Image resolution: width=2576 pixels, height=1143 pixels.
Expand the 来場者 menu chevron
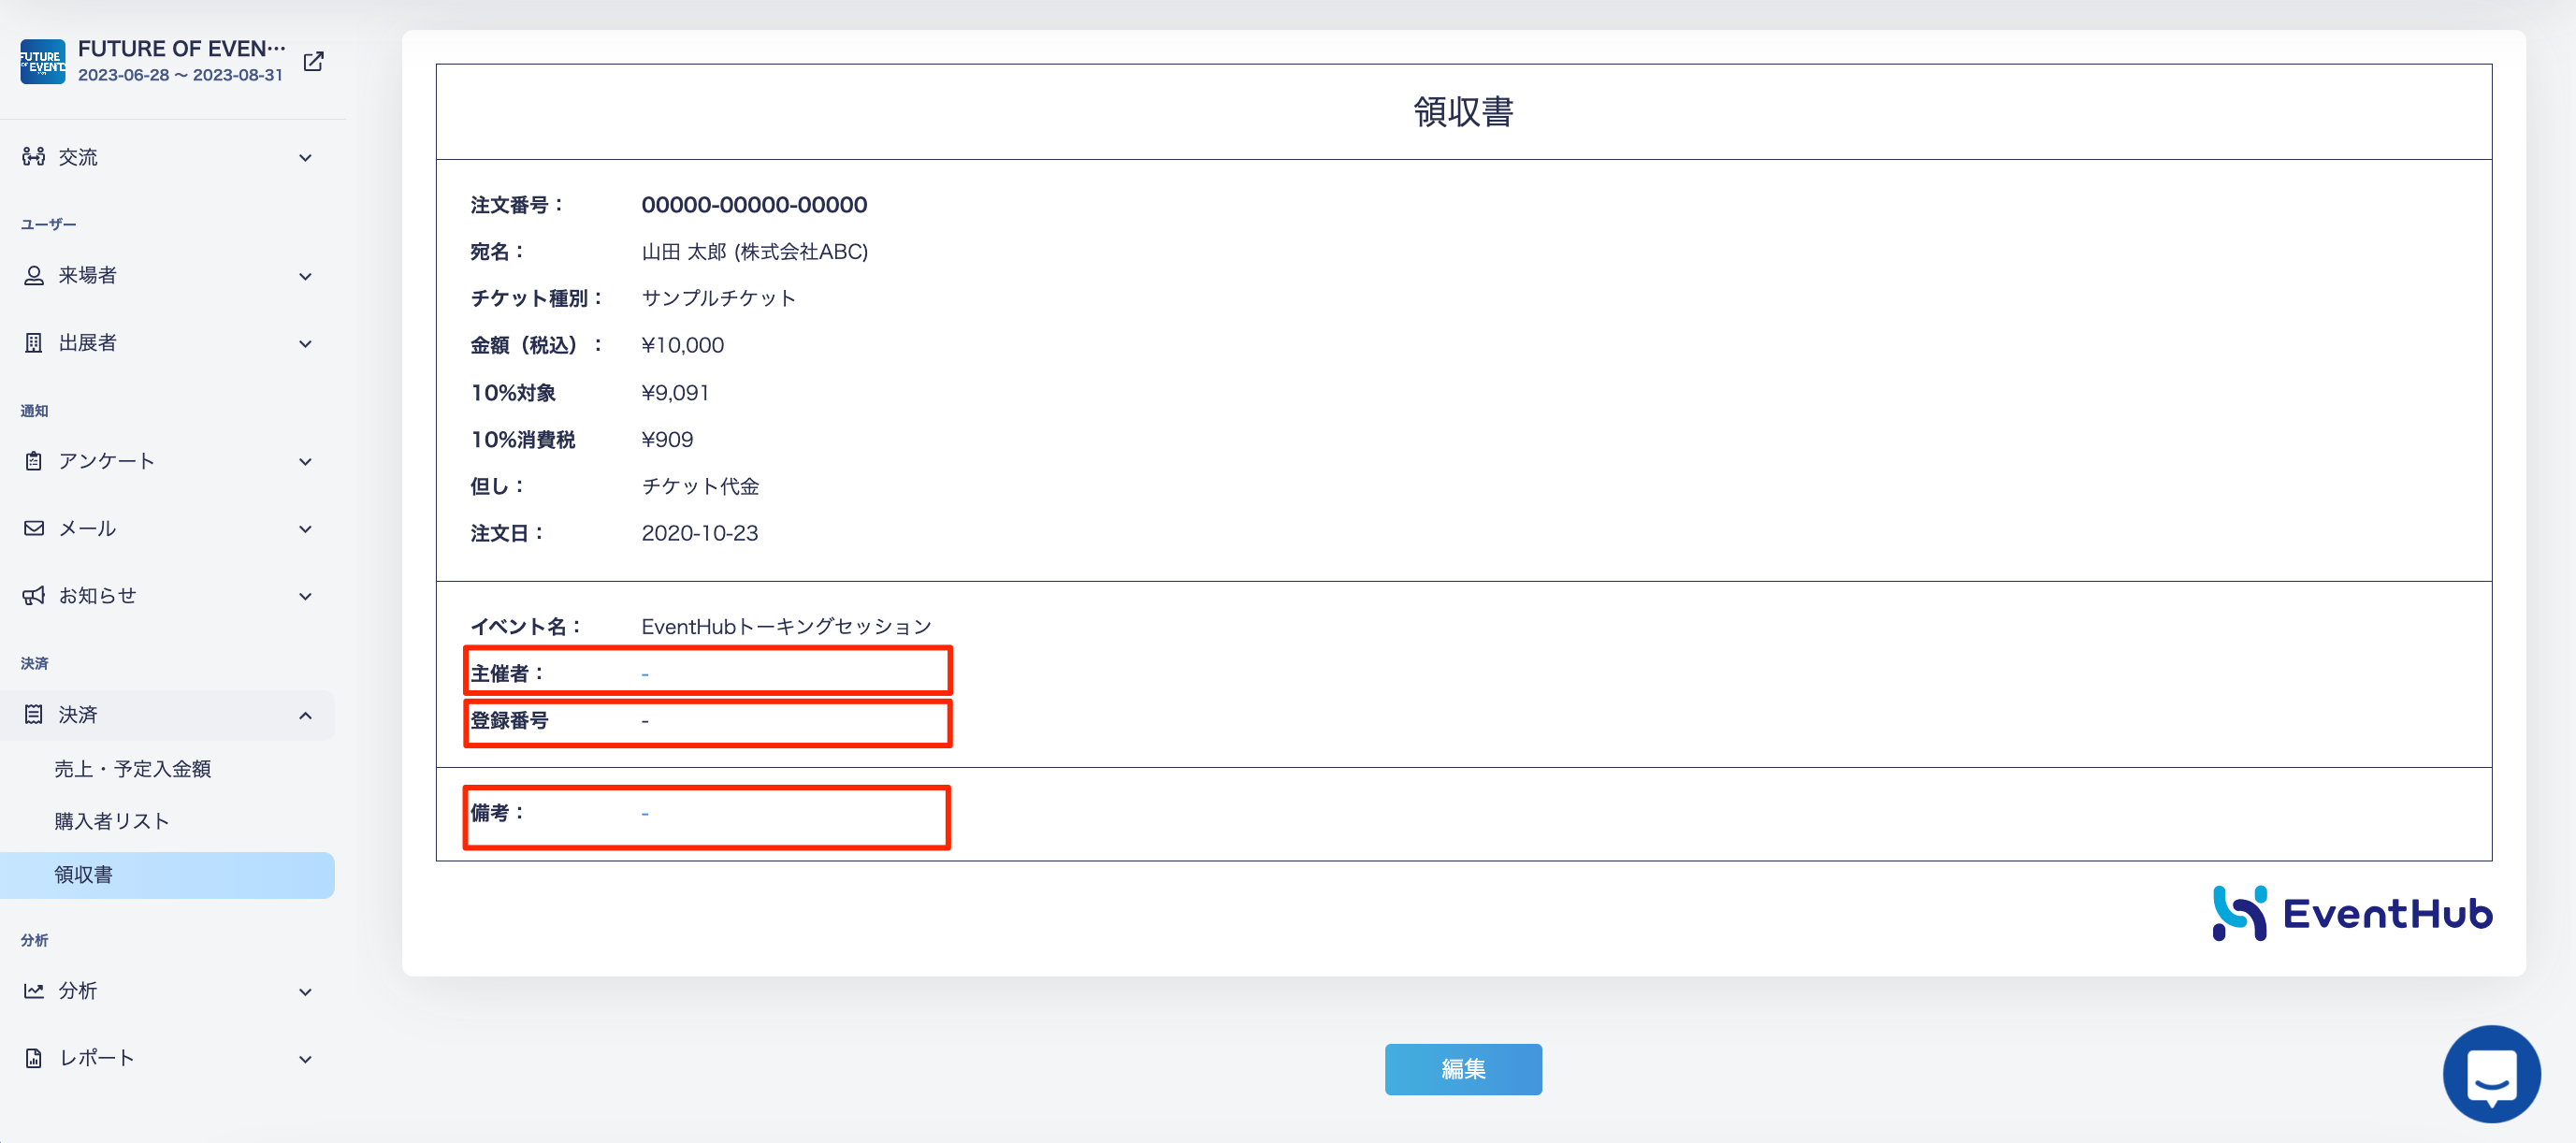305,277
